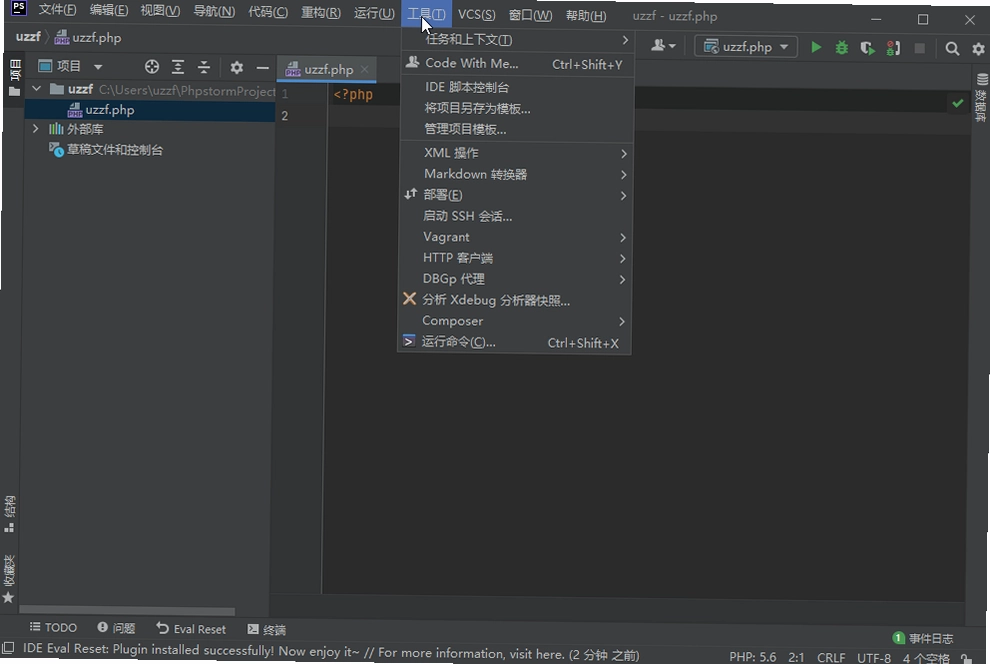The image size is (990, 664).
Task: Expand HTTP 客户端 submenu
Action: [515, 258]
